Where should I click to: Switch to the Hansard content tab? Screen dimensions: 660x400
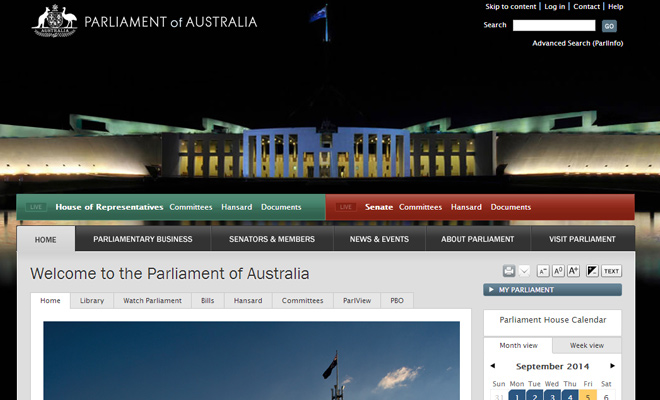(248, 301)
